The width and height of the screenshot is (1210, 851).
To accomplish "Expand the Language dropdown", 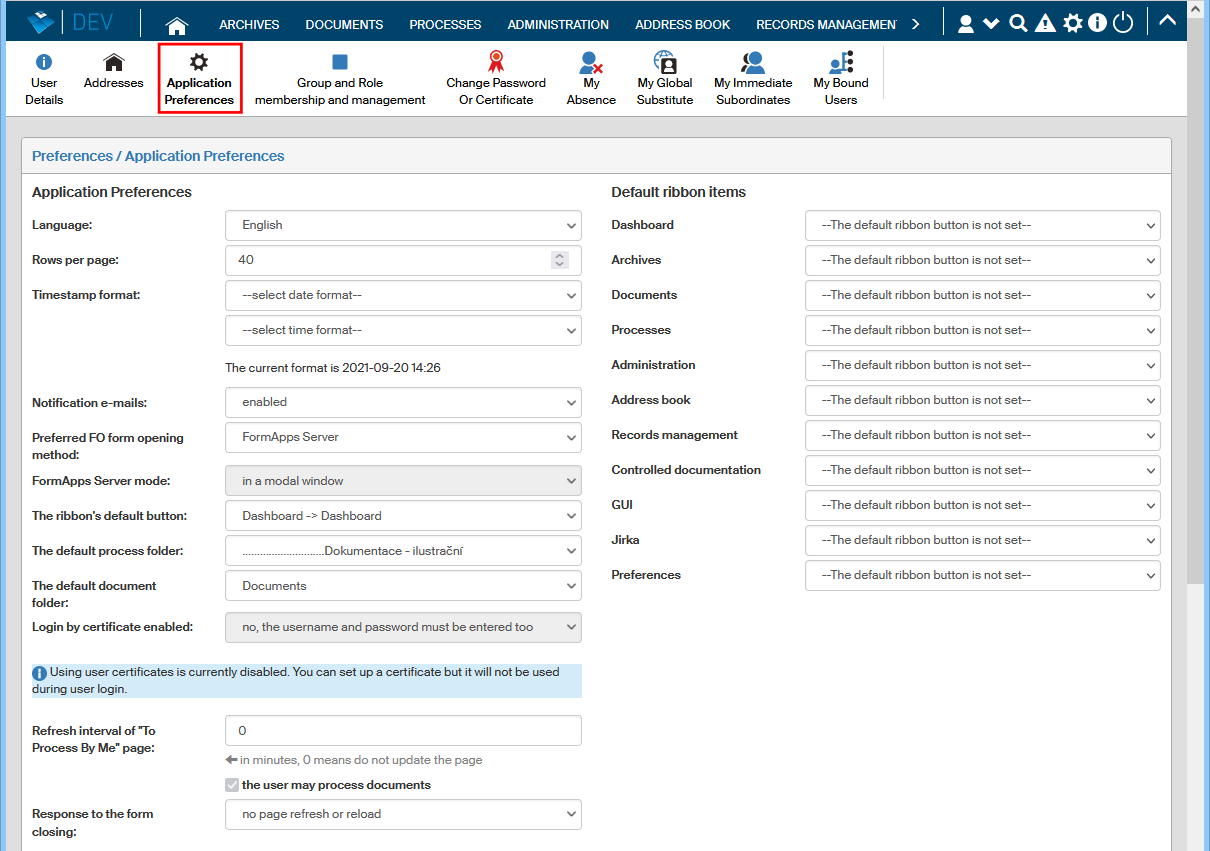I will [403, 225].
